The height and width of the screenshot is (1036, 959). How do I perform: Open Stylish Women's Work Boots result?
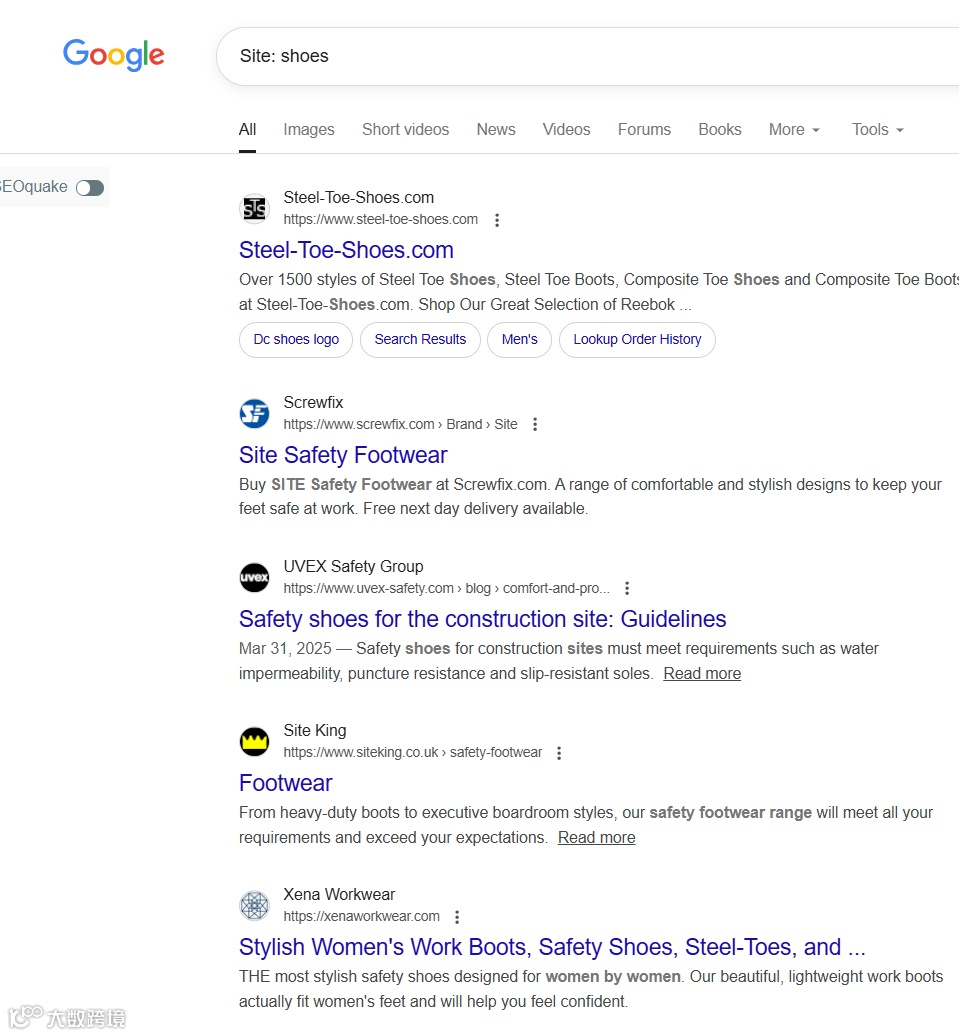552,947
